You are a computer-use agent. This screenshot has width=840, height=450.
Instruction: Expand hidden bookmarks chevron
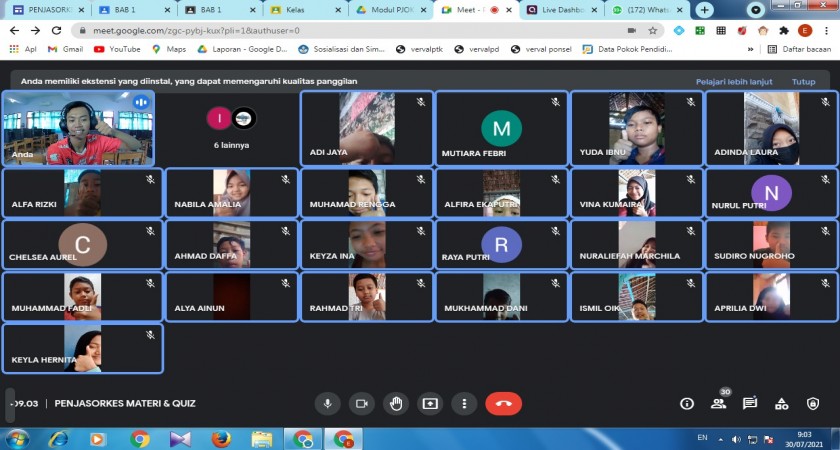(750, 49)
